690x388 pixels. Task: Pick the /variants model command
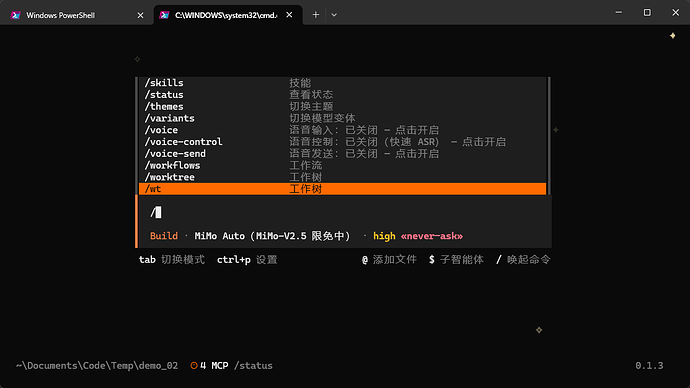click(342, 118)
